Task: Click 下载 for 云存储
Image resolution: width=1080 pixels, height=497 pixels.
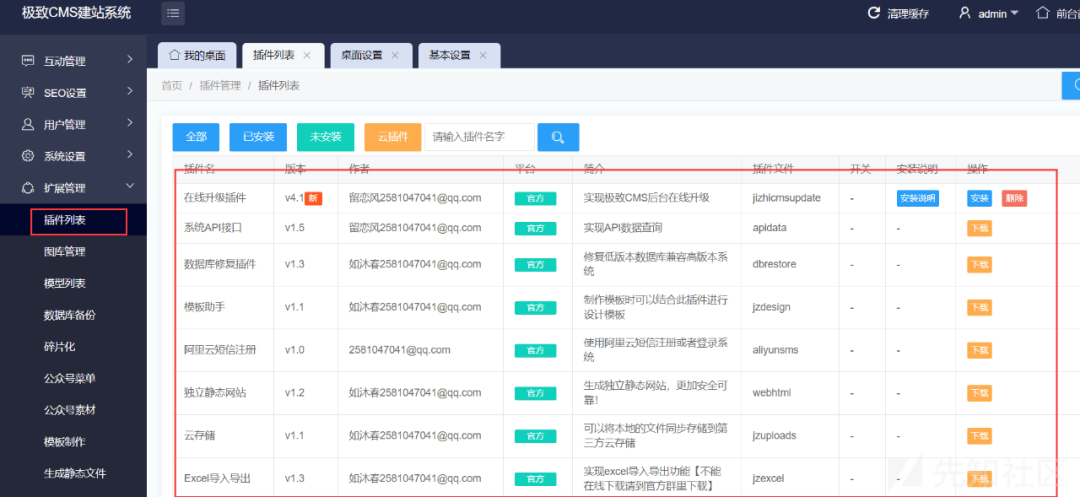Action: pos(979,436)
